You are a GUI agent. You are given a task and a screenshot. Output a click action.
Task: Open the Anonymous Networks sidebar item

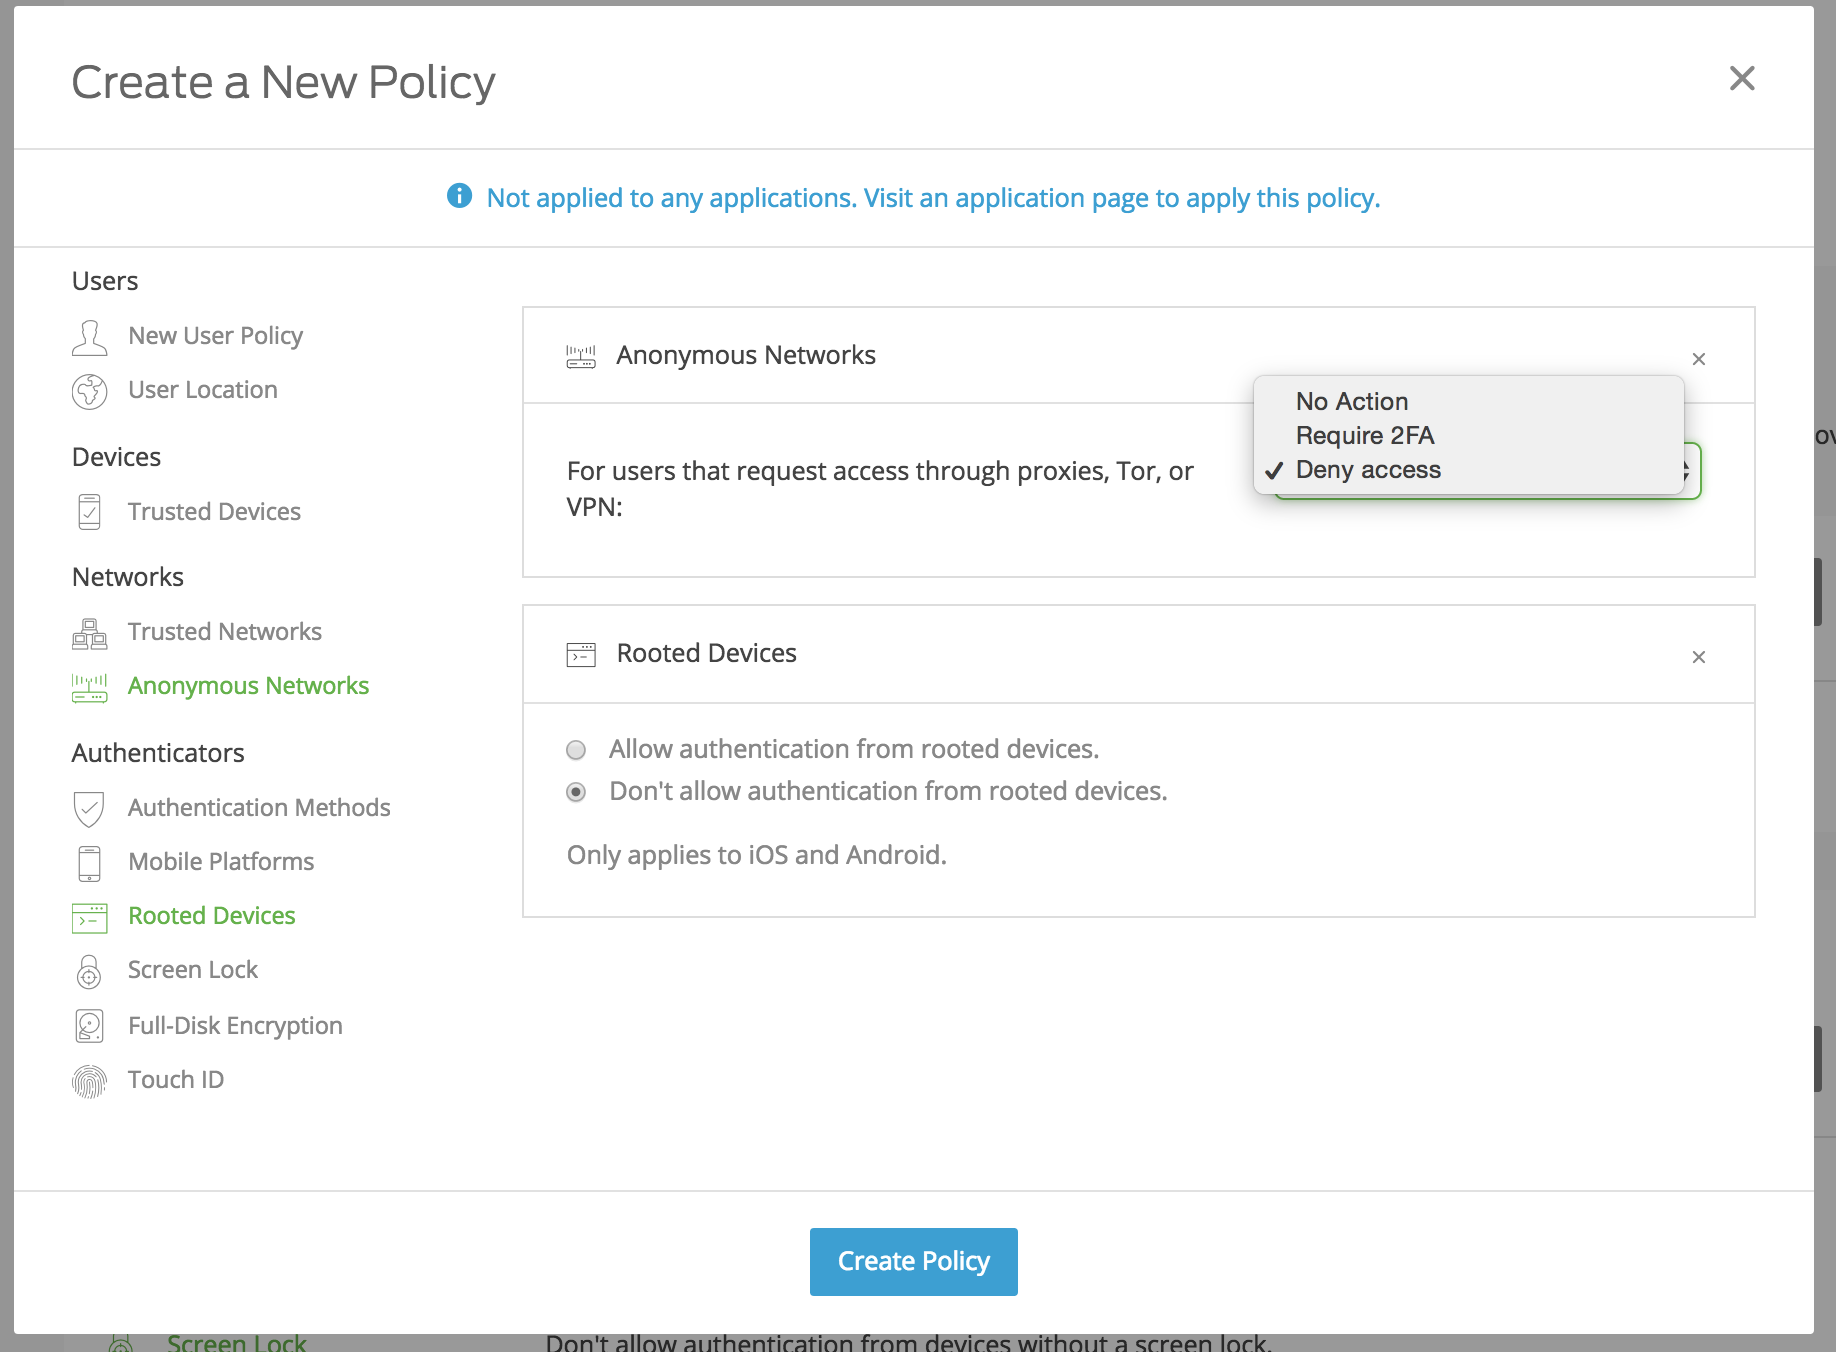(x=248, y=686)
